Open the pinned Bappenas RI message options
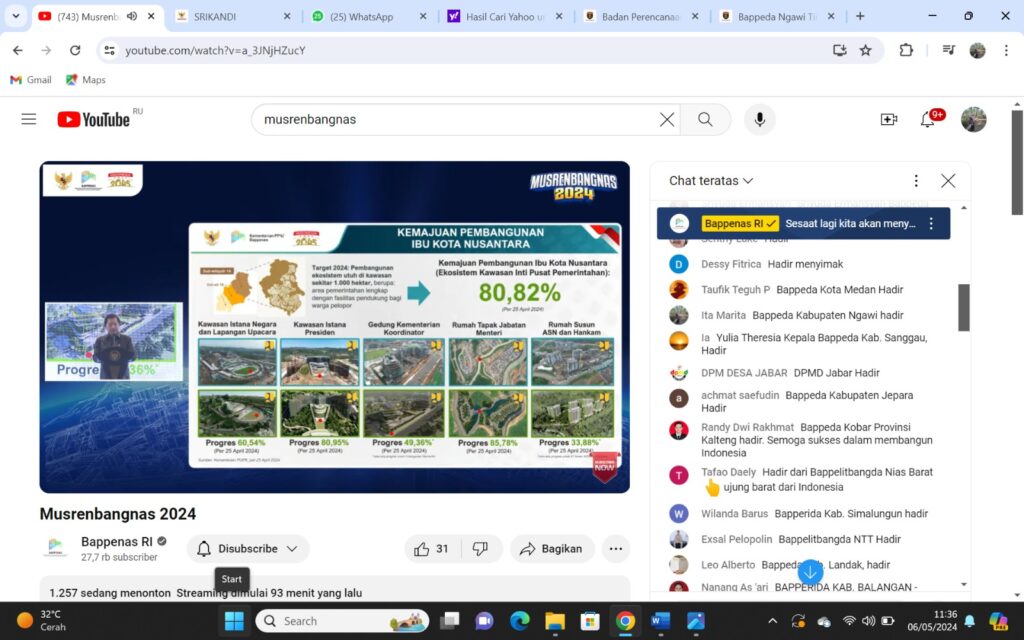This screenshot has height=640, width=1024. click(931, 223)
